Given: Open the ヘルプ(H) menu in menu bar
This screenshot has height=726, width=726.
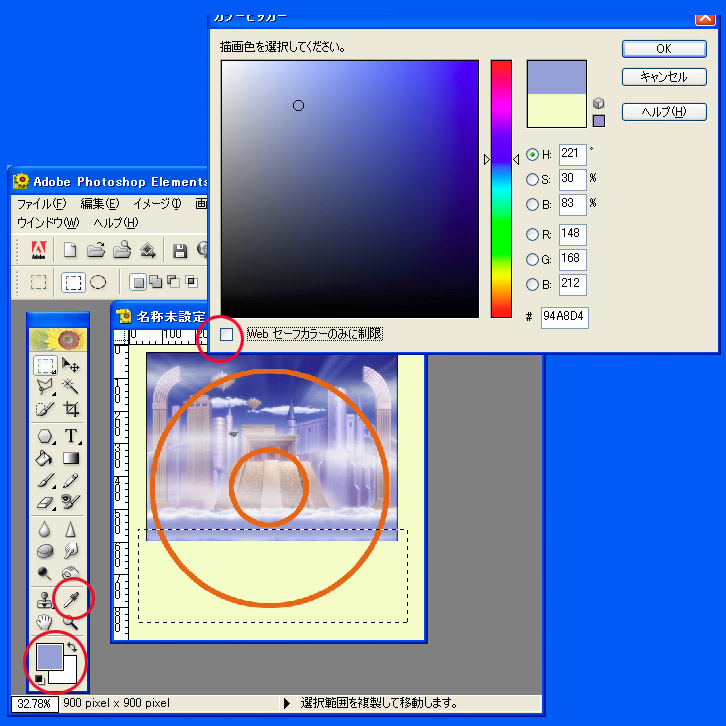Looking at the screenshot, I should [x=116, y=223].
